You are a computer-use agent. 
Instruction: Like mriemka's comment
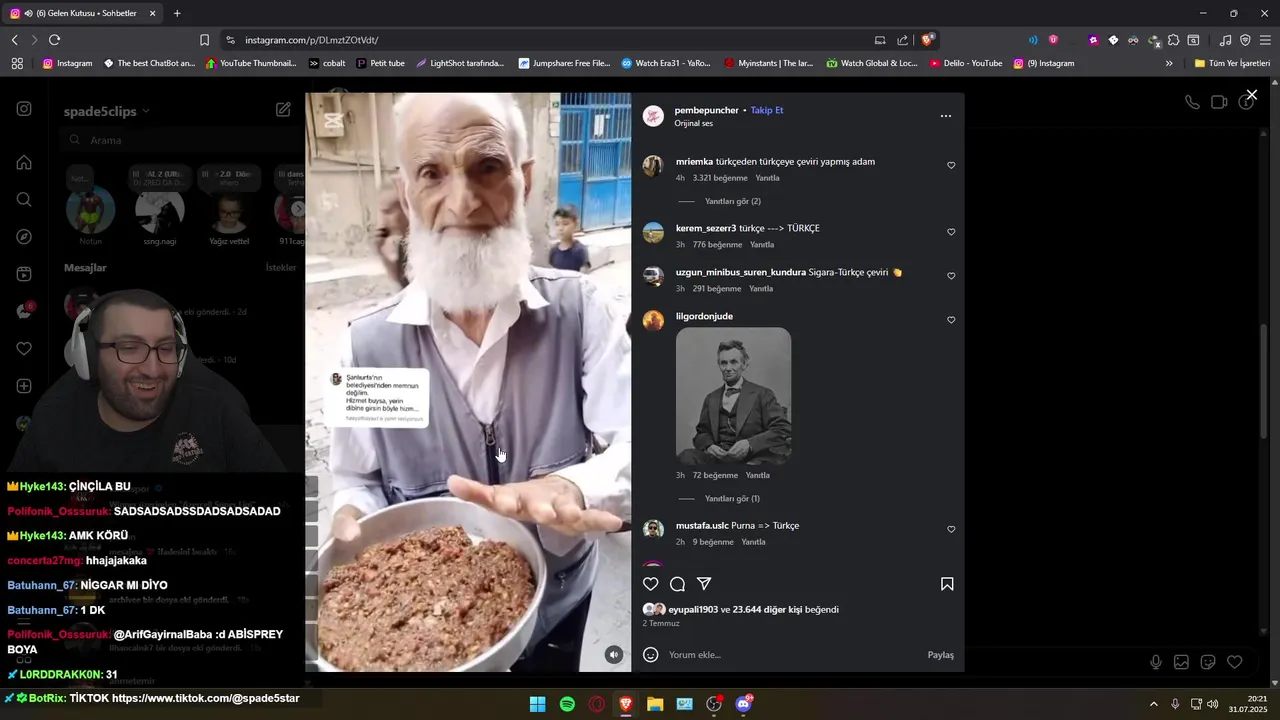pos(951,166)
